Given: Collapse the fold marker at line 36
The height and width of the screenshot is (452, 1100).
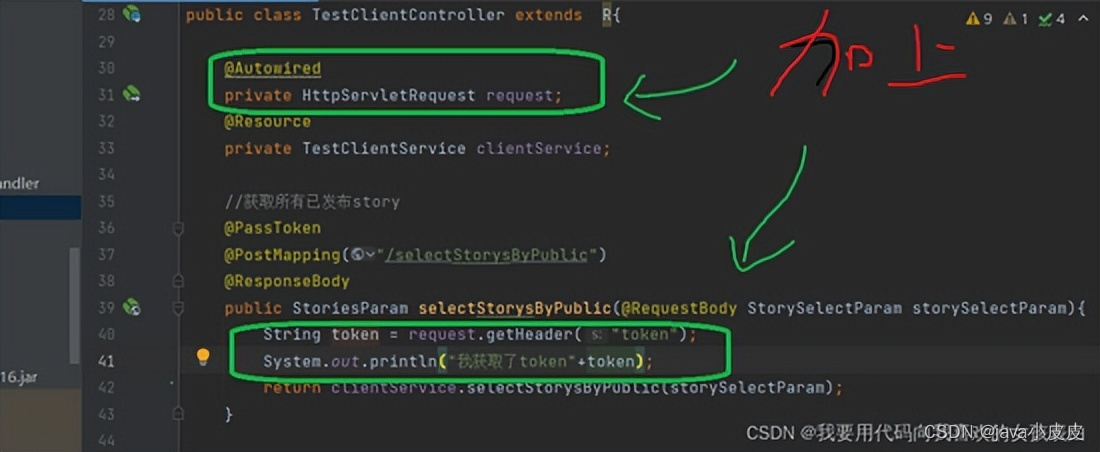Looking at the screenshot, I should pyautogui.click(x=178, y=228).
